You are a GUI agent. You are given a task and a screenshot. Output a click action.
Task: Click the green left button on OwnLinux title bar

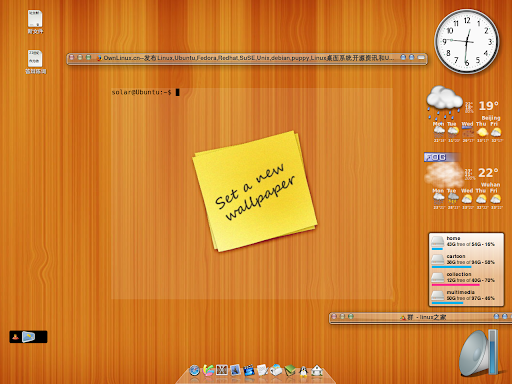(x=88, y=57)
